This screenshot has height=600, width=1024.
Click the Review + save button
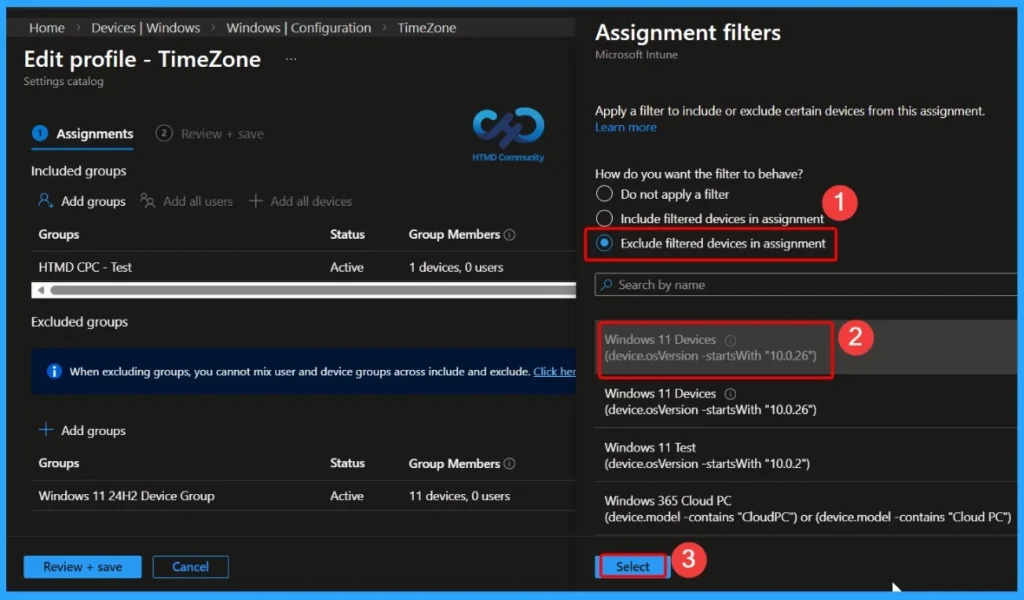[x=81, y=566]
